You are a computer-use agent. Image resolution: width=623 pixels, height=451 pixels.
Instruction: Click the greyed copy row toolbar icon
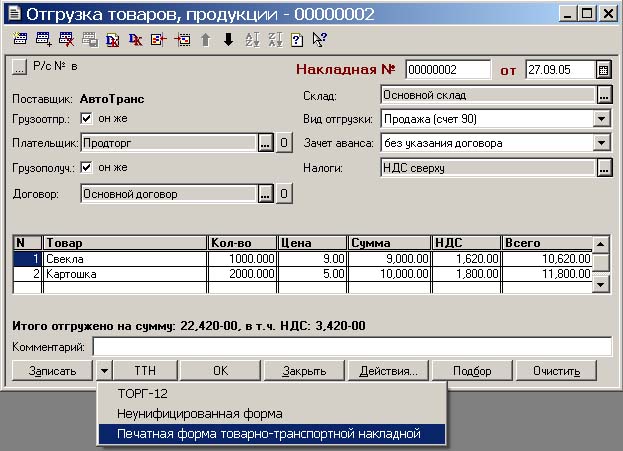coord(90,40)
